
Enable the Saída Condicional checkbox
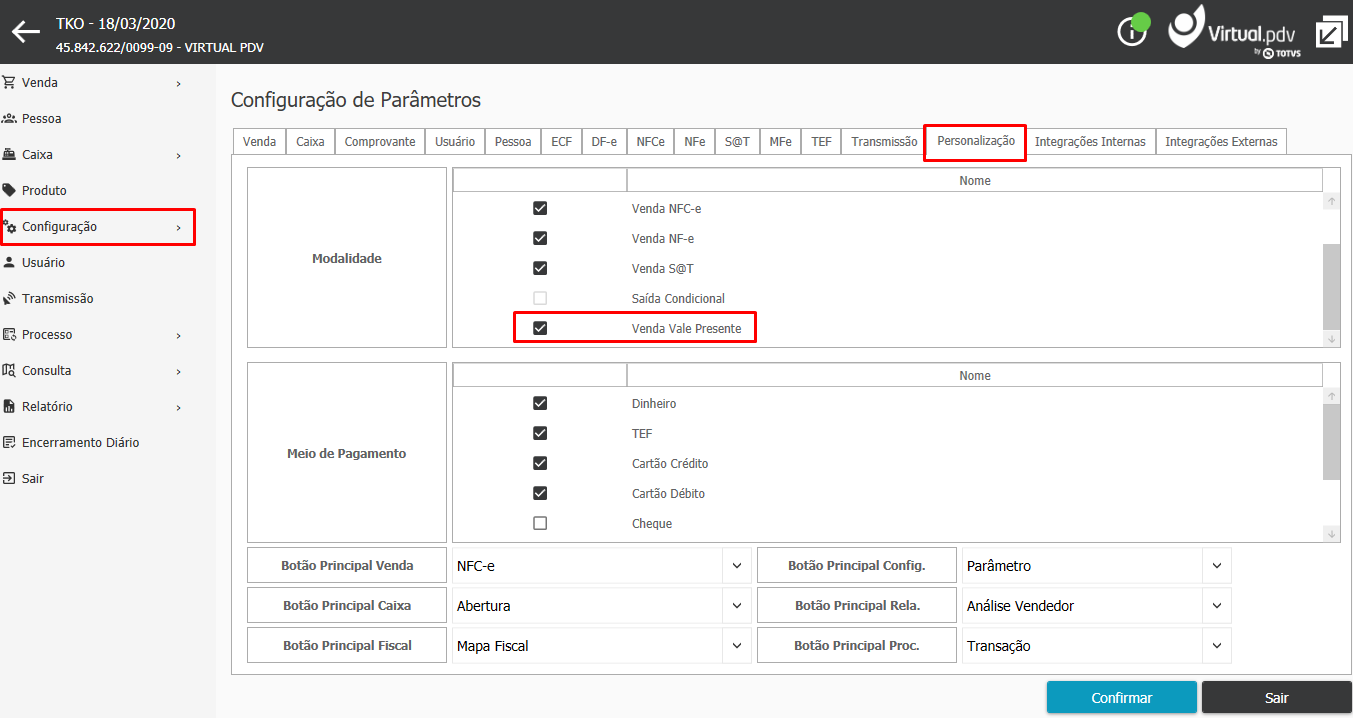tap(540, 299)
